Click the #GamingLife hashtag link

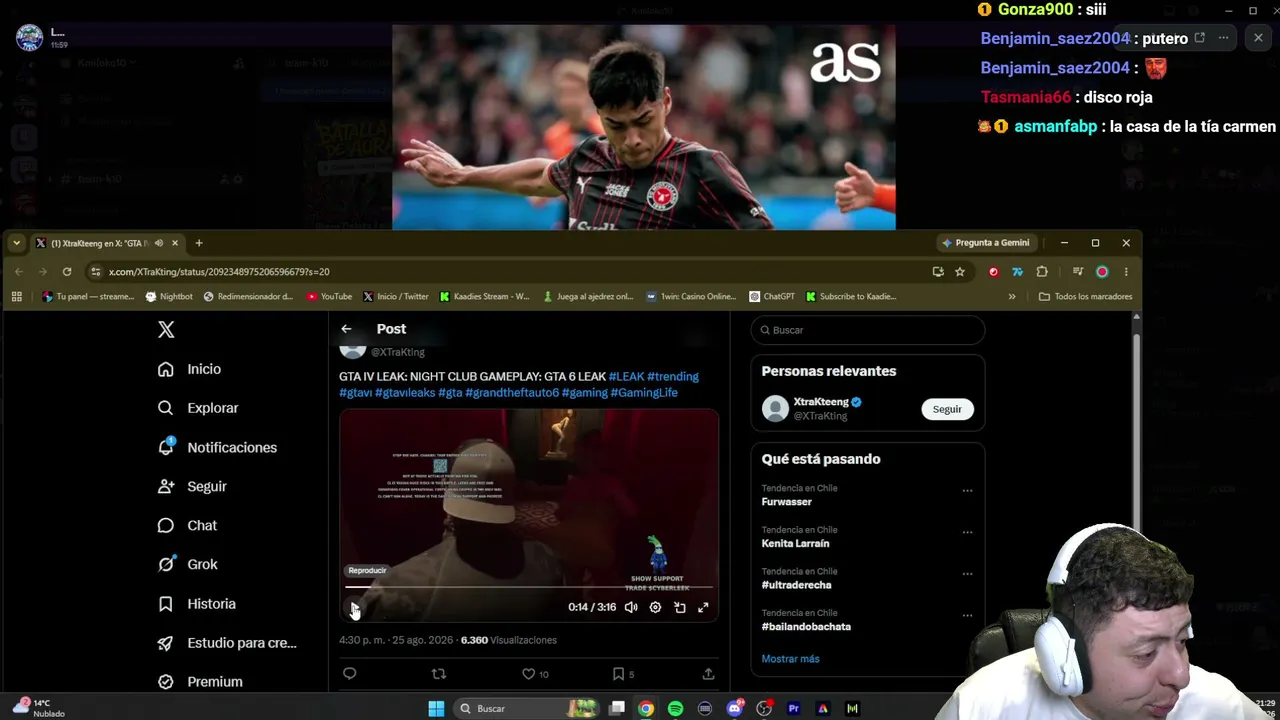pos(644,393)
